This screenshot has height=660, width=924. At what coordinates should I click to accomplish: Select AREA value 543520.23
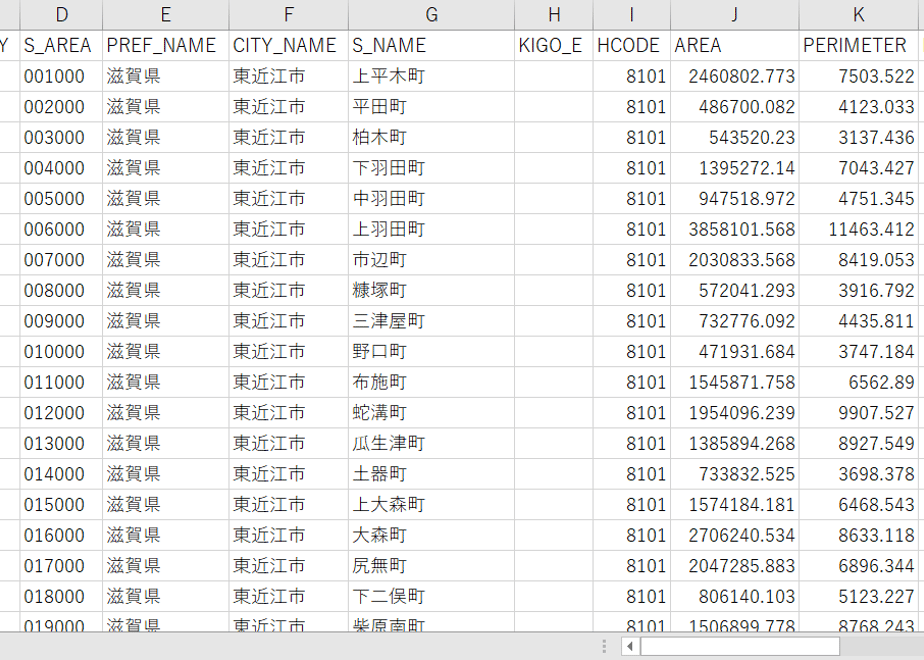pyautogui.click(x=735, y=137)
